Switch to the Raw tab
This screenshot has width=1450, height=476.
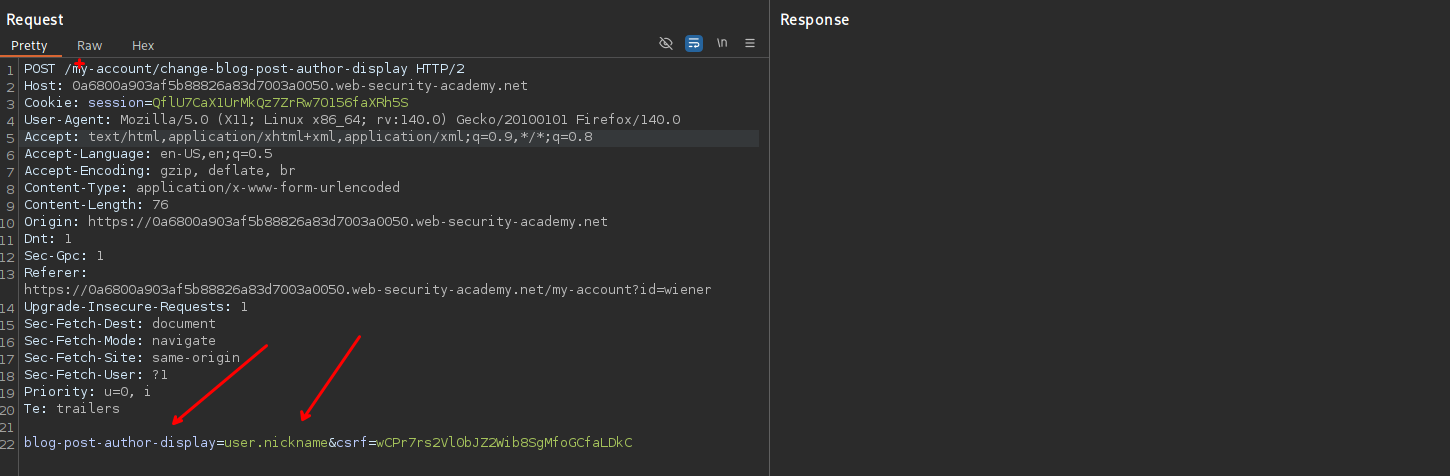pyautogui.click(x=90, y=46)
